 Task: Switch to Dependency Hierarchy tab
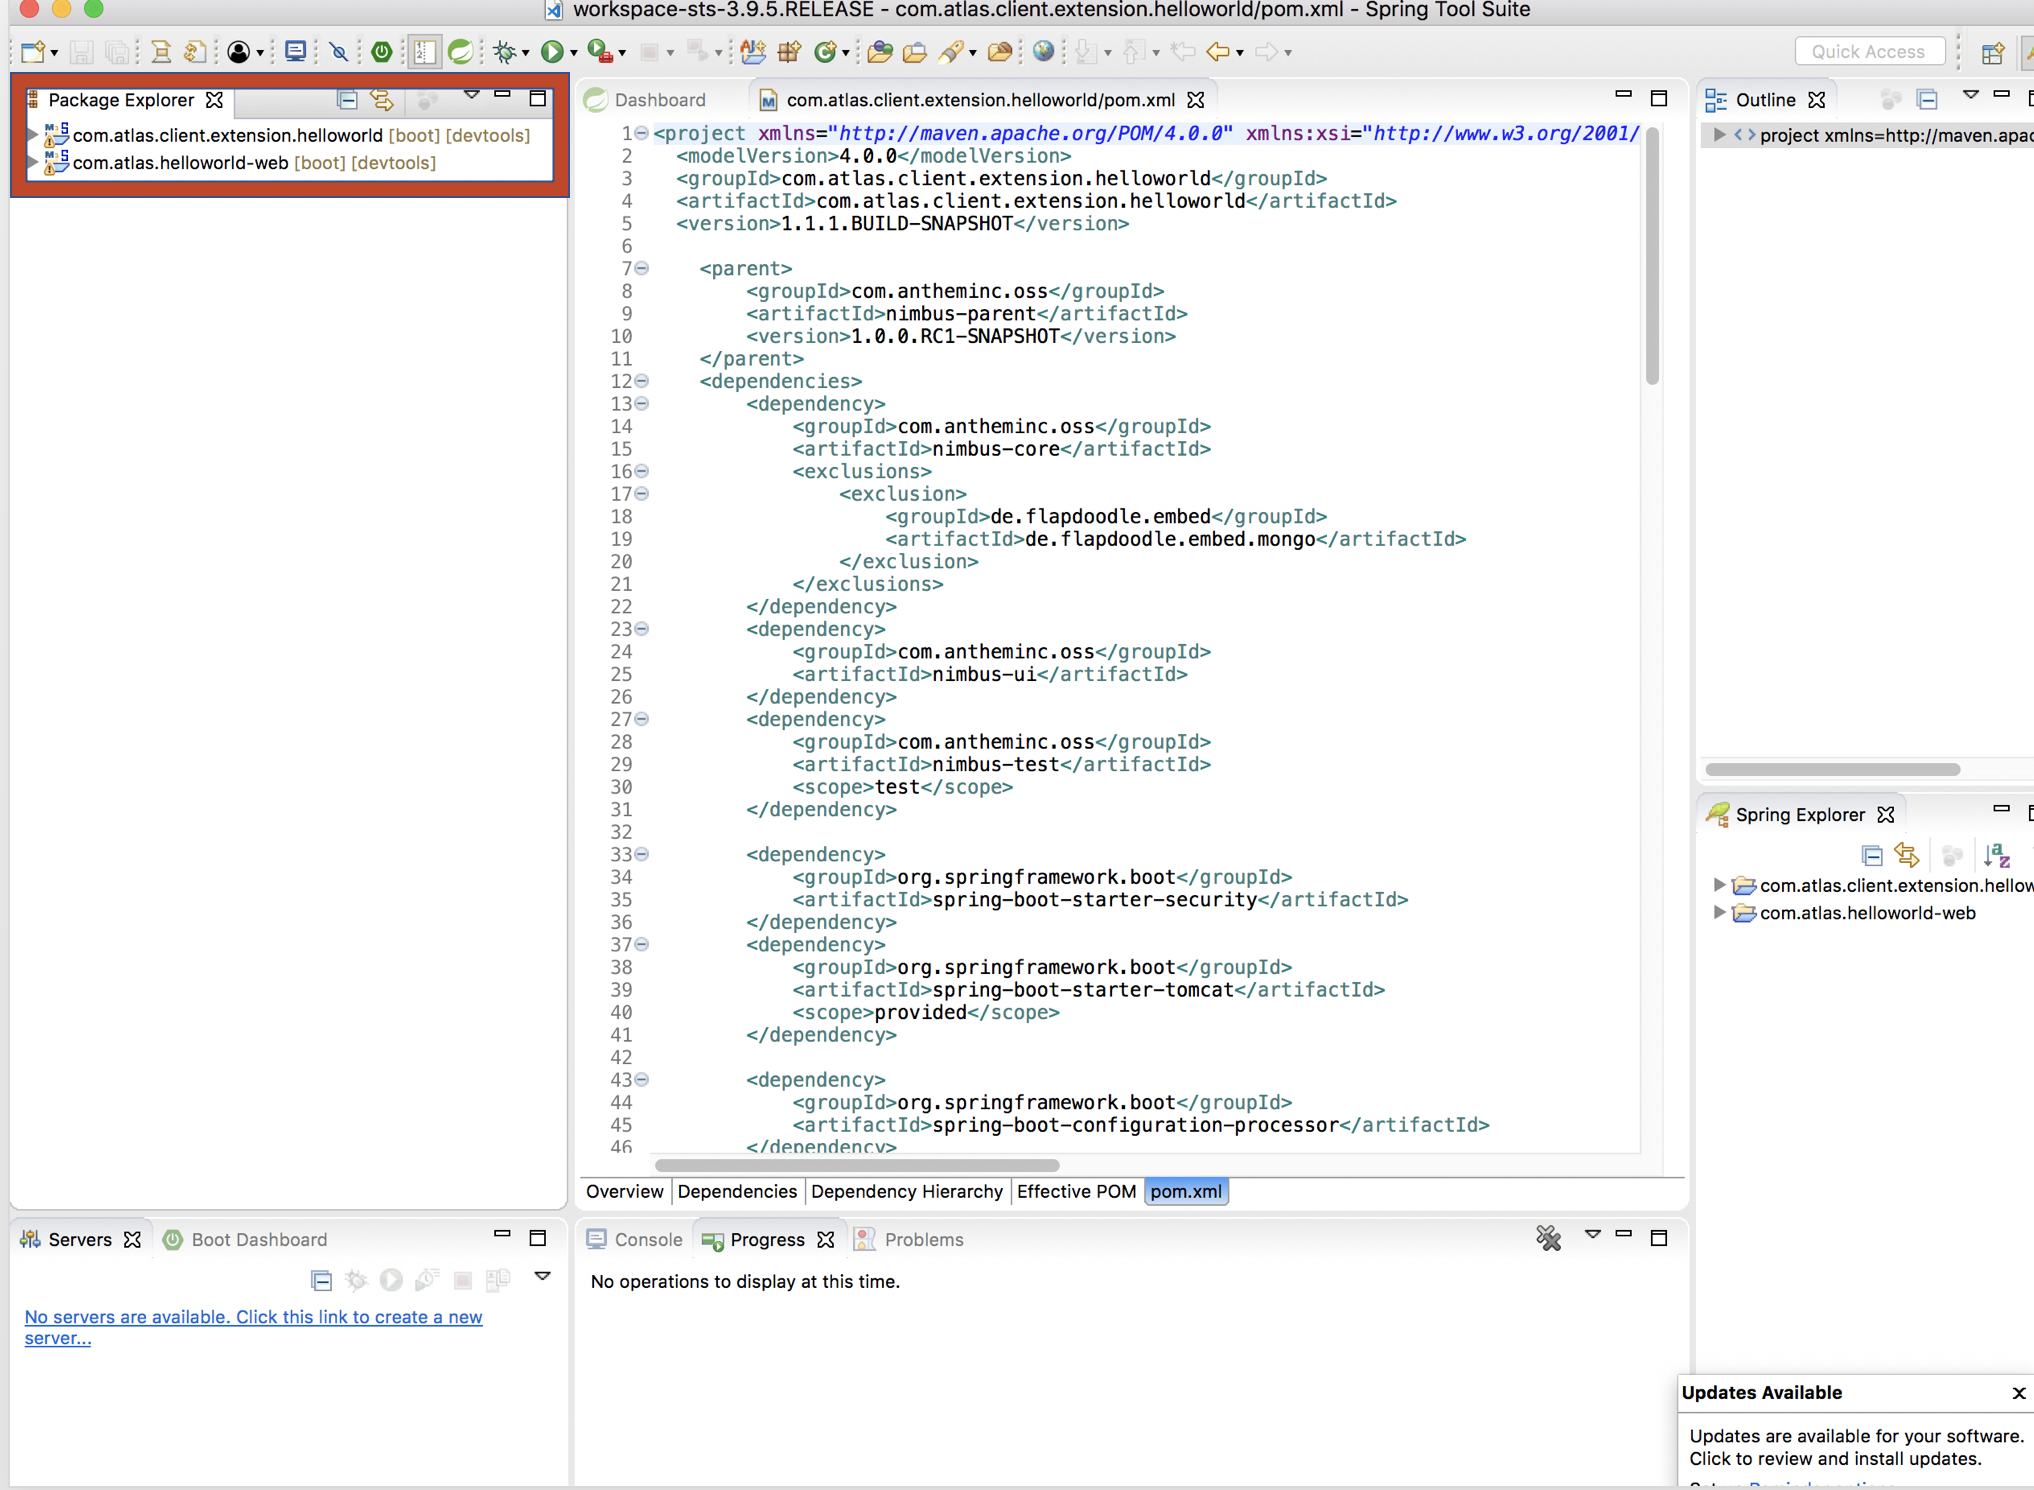tap(906, 1191)
